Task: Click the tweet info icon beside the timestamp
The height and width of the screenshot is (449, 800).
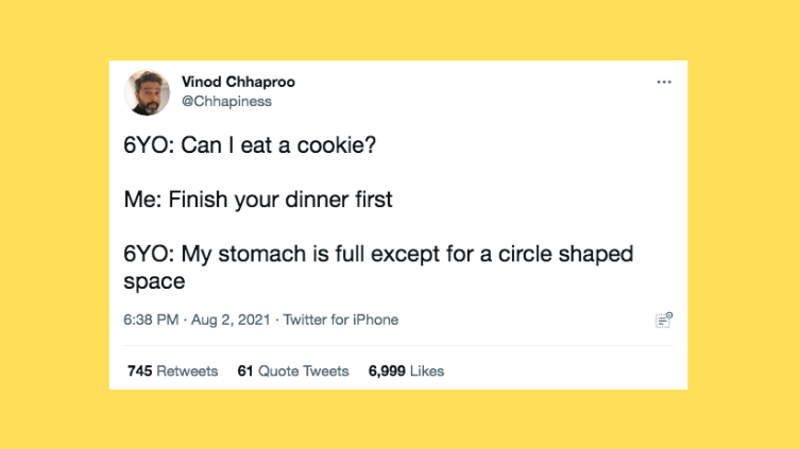Action: click(663, 320)
